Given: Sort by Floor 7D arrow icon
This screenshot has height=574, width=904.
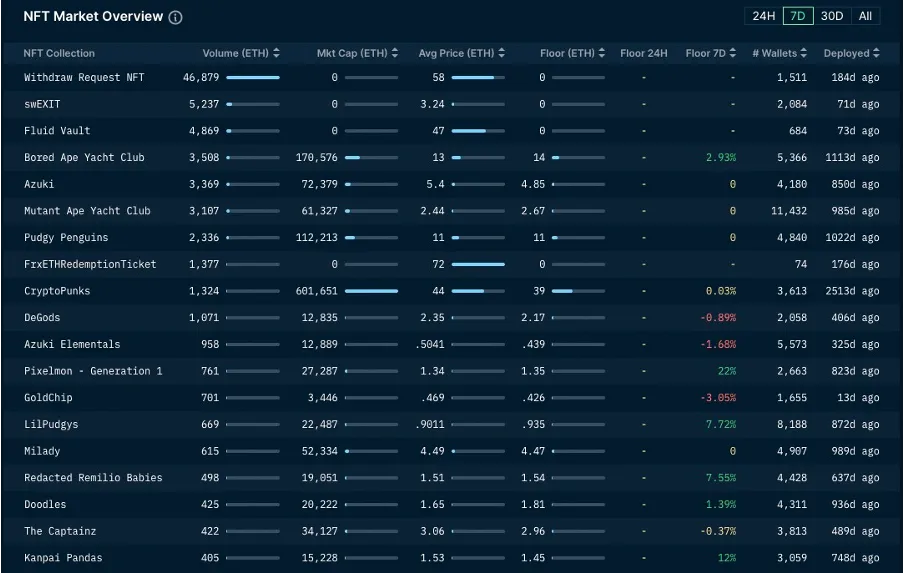Looking at the screenshot, I should (733, 53).
